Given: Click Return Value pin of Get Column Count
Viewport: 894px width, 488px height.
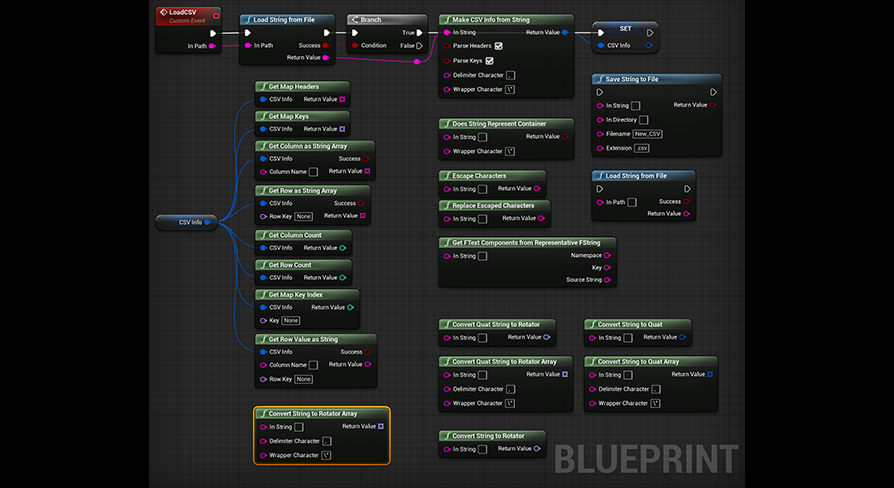Looking at the screenshot, I should (342, 248).
